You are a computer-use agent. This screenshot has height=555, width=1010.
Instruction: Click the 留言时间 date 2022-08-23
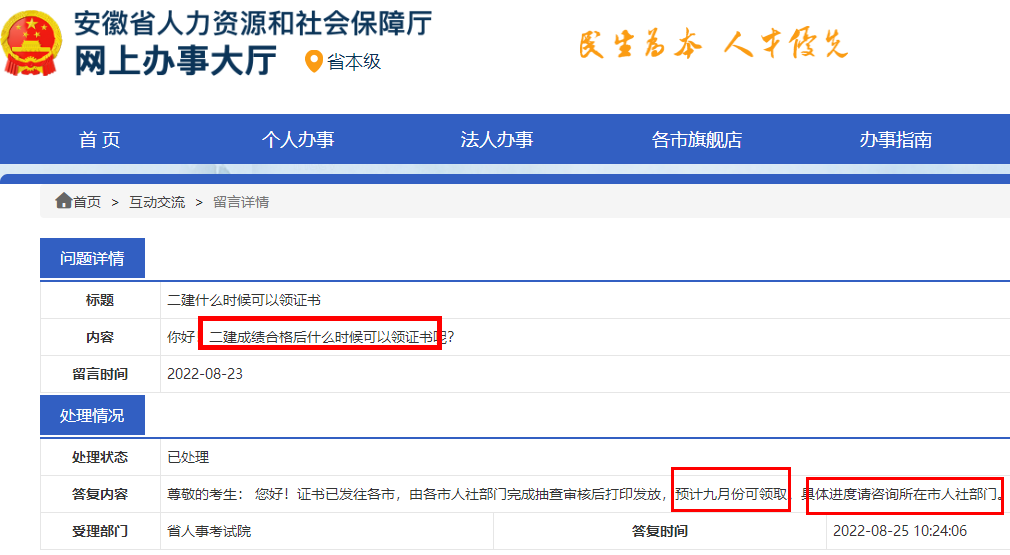pos(205,374)
